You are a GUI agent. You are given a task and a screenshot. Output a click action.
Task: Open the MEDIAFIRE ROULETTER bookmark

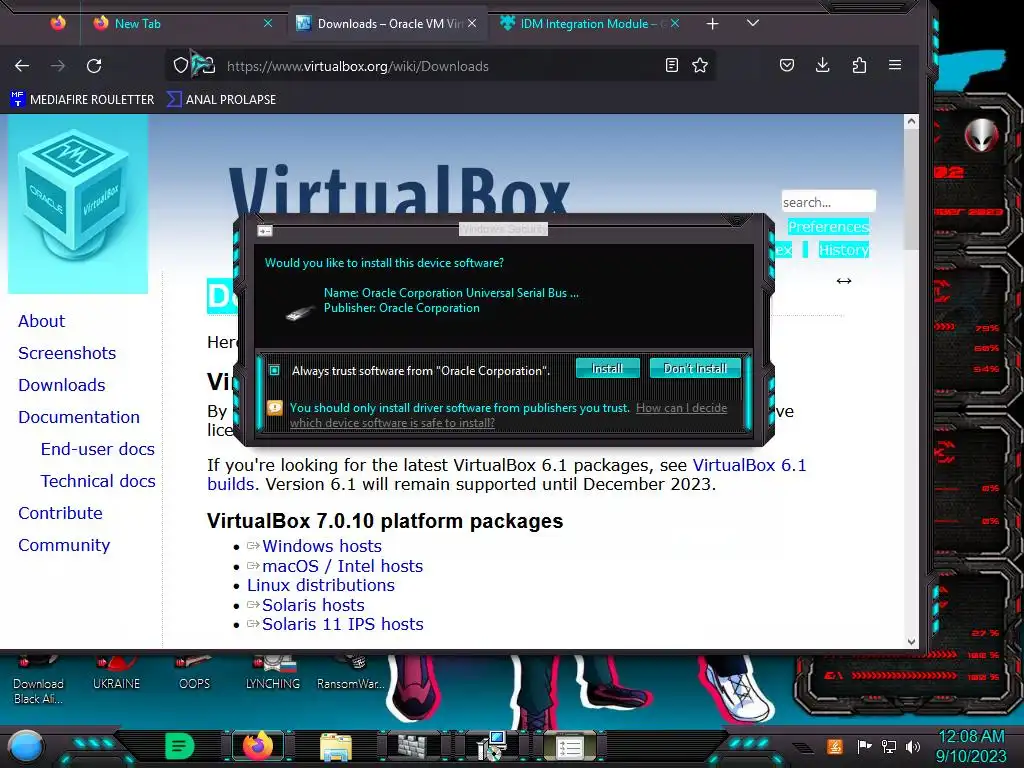point(82,99)
